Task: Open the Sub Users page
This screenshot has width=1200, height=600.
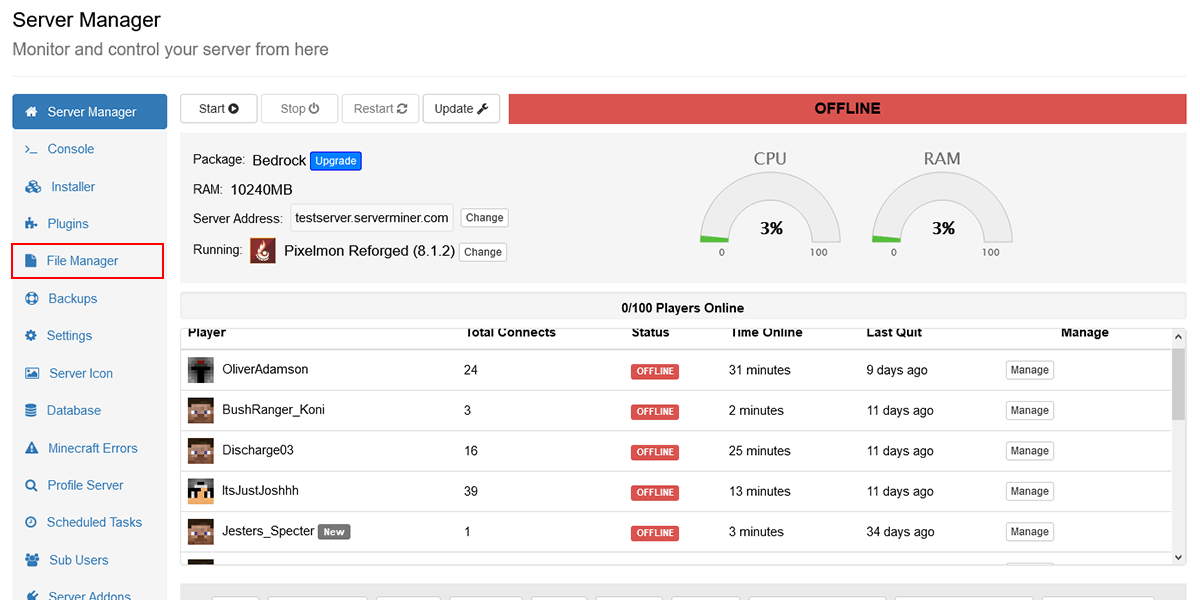Action: [89, 560]
